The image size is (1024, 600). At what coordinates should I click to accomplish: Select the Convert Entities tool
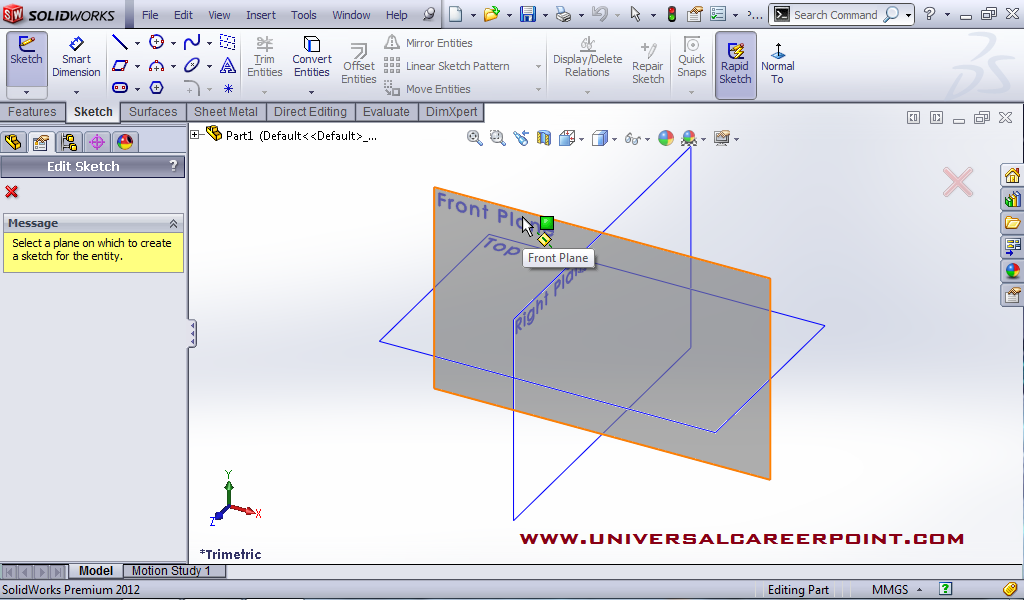coord(311,55)
